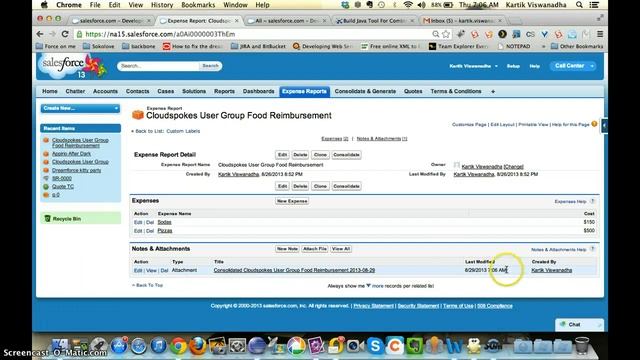Image resolution: width=640 pixels, height=360 pixels.
Task: Open the Consolidated Cloudspokes attachment link
Action: [x=294, y=270]
